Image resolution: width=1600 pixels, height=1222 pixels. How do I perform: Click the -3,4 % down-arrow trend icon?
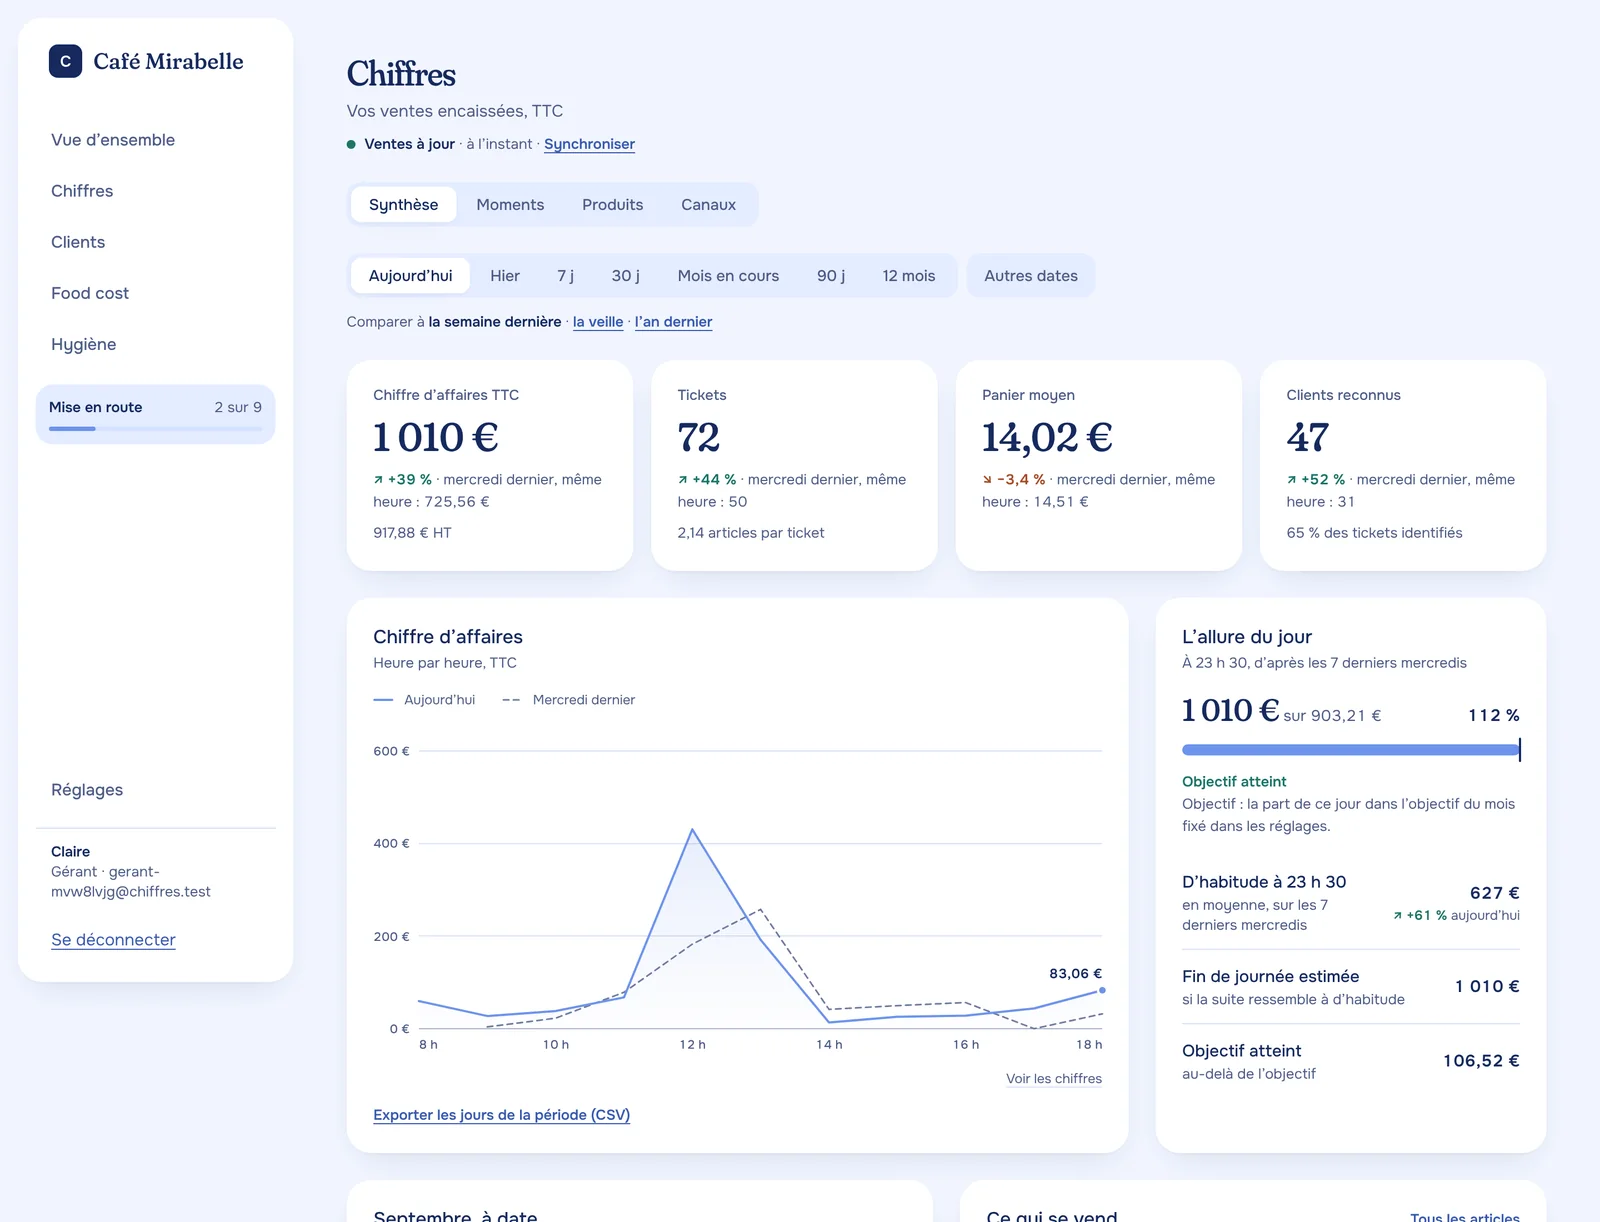(987, 480)
